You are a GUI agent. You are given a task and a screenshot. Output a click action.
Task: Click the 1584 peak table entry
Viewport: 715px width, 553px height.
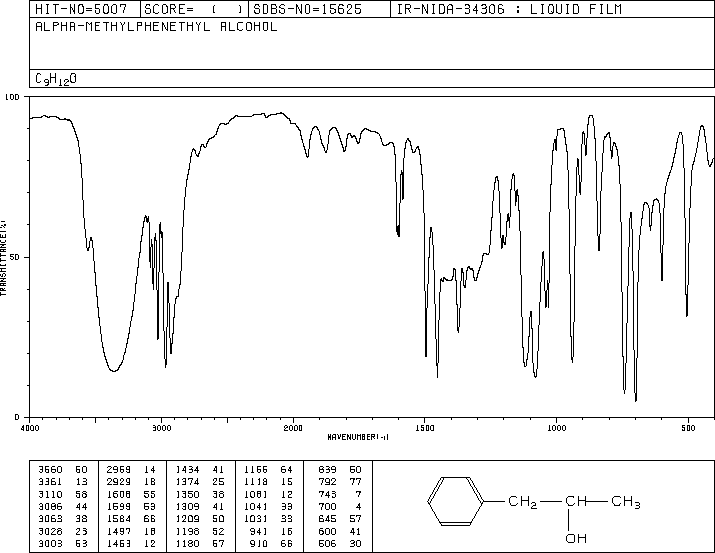(119, 519)
